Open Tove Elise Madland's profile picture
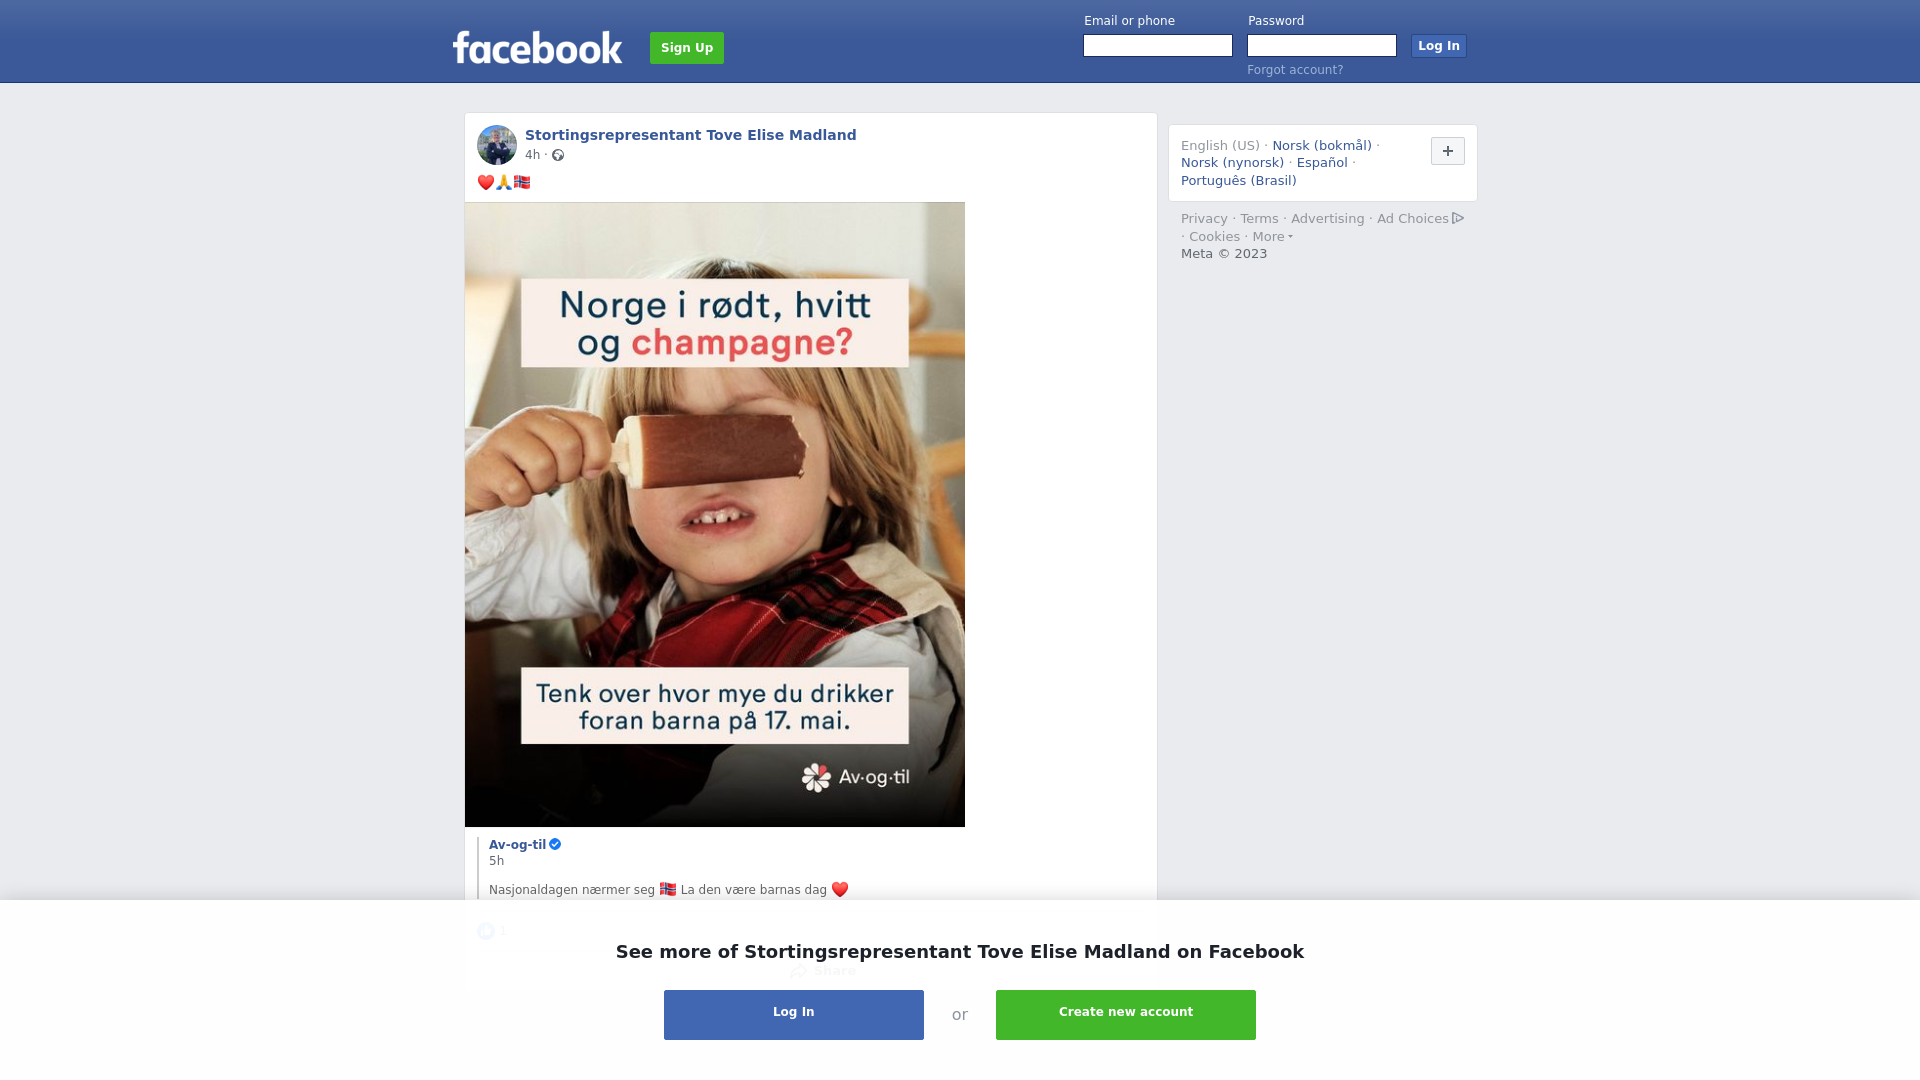This screenshot has height=1080, width=1920. [497, 145]
